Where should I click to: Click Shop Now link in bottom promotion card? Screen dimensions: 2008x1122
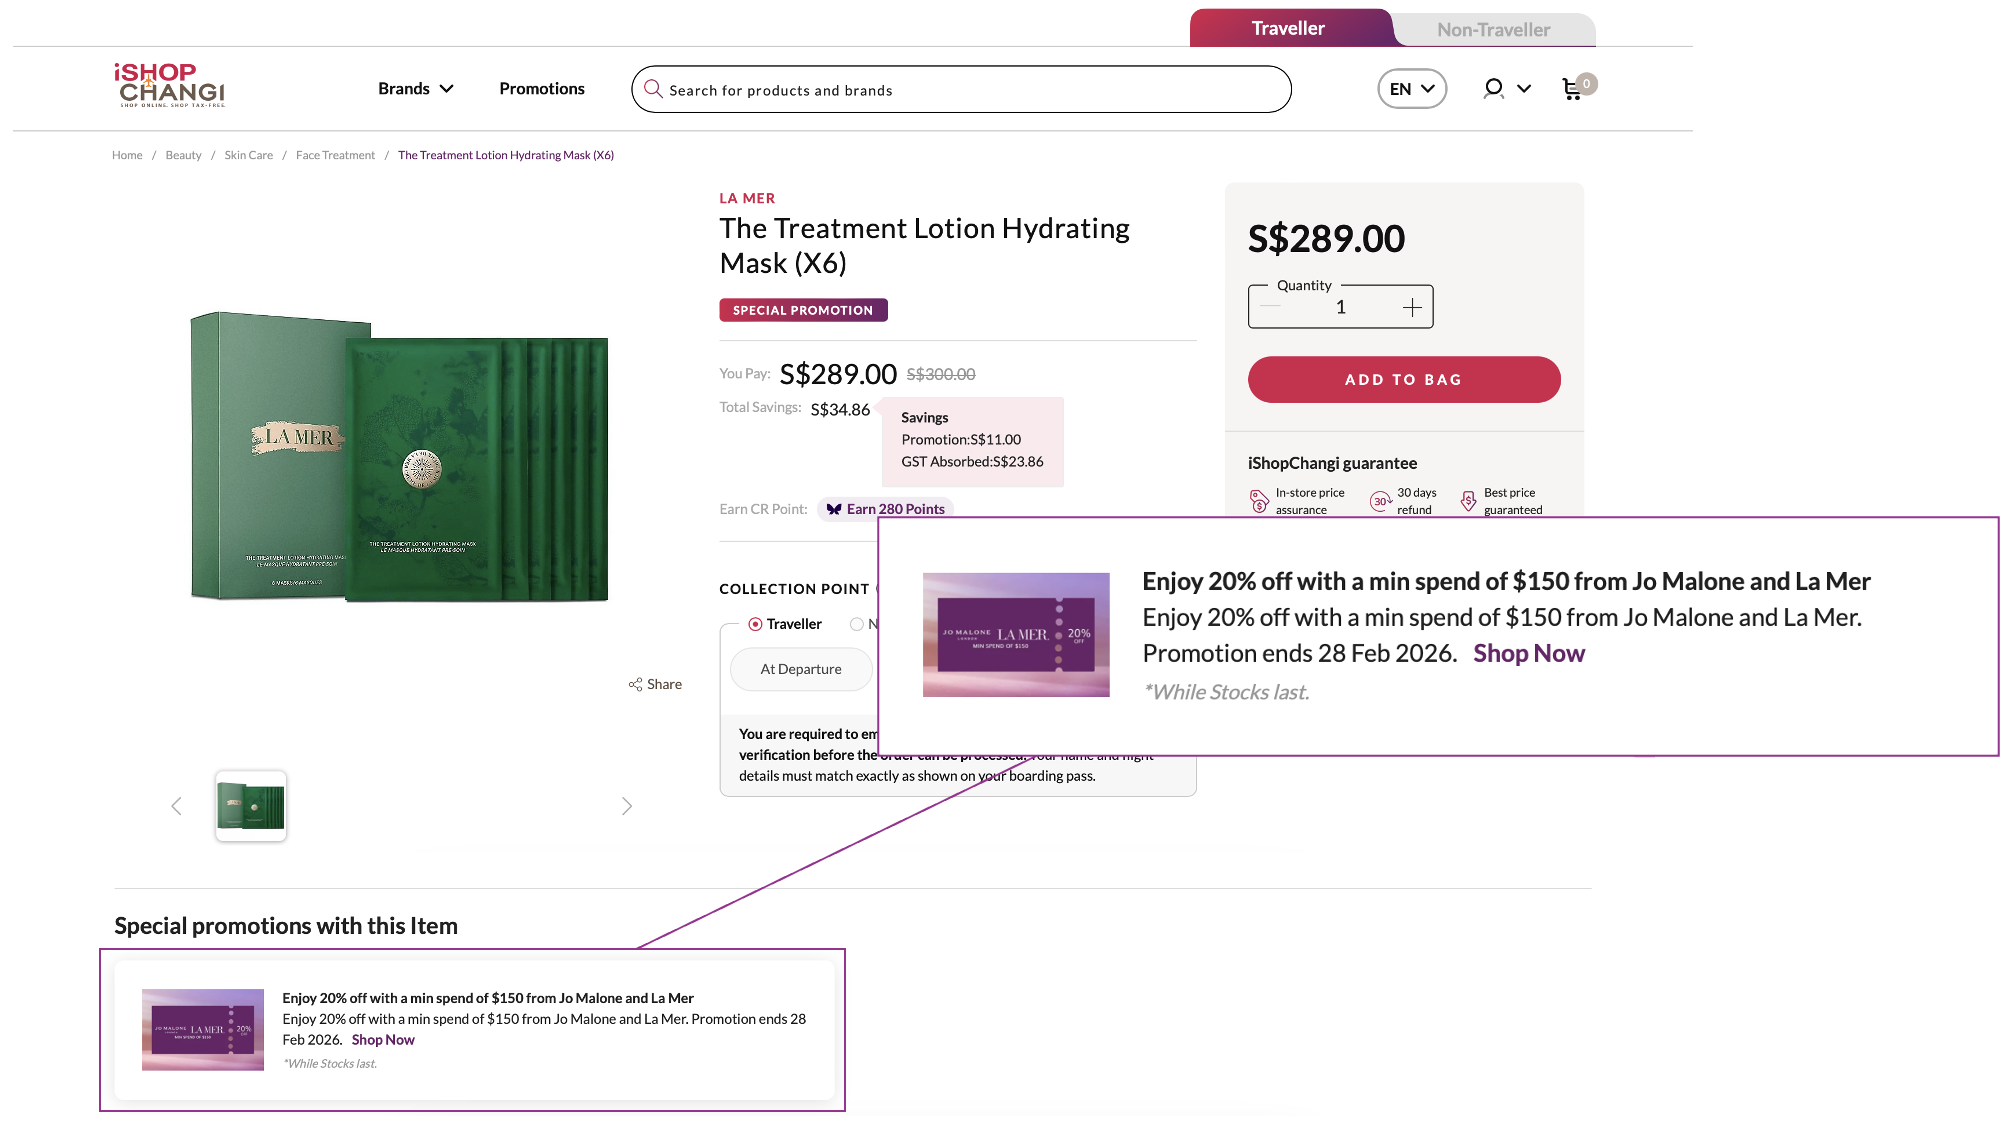coord(383,1040)
